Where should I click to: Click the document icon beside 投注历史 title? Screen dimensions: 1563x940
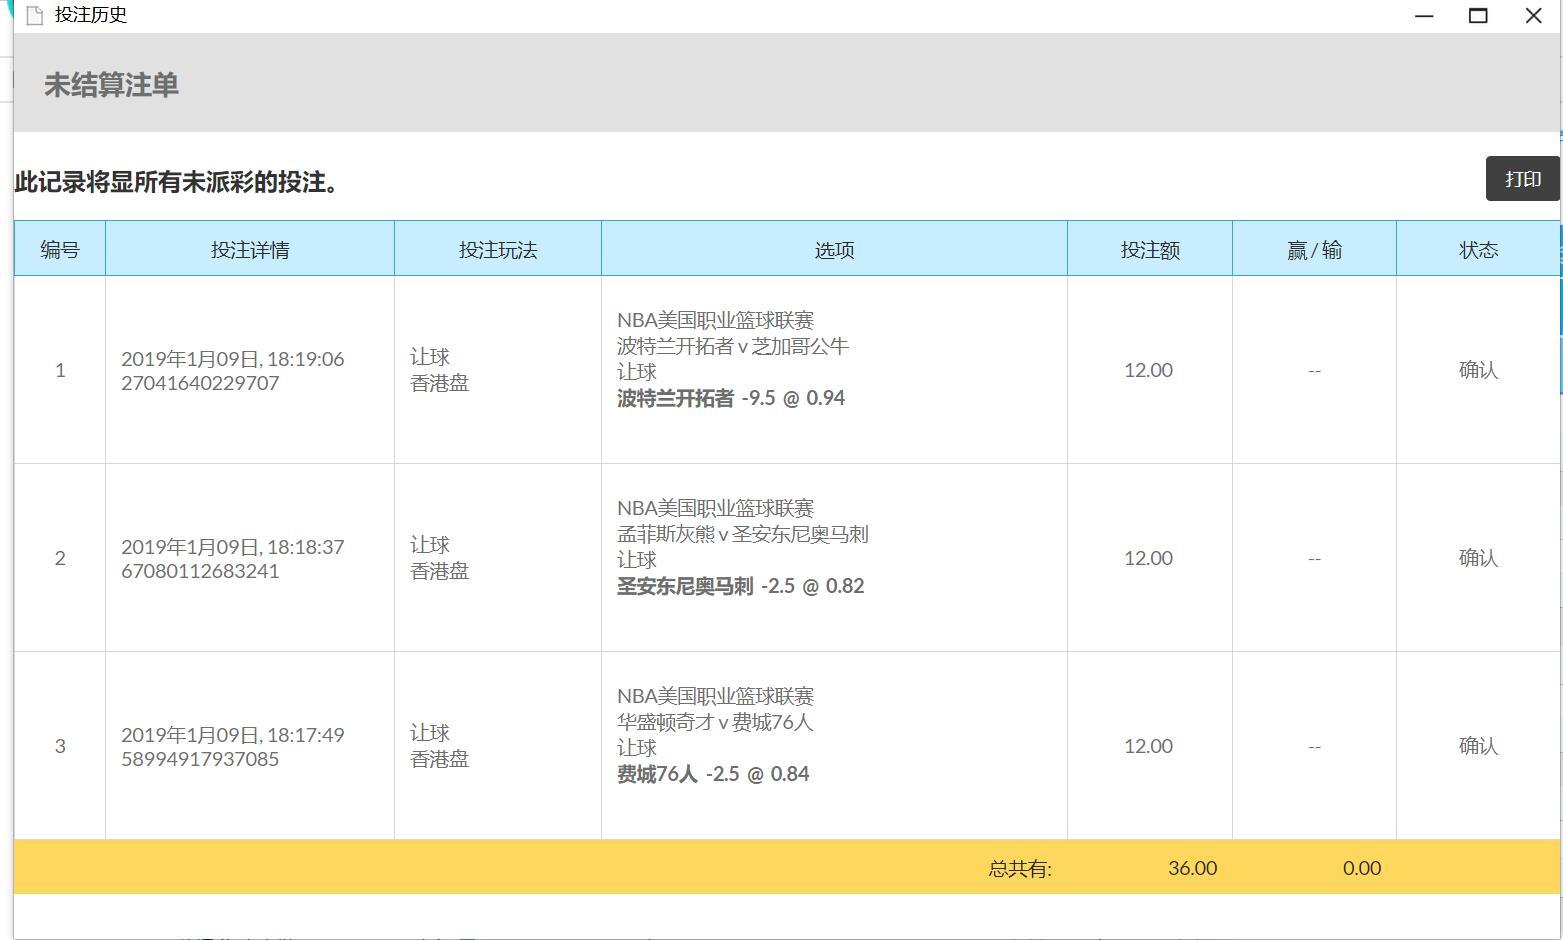coord(35,15)
